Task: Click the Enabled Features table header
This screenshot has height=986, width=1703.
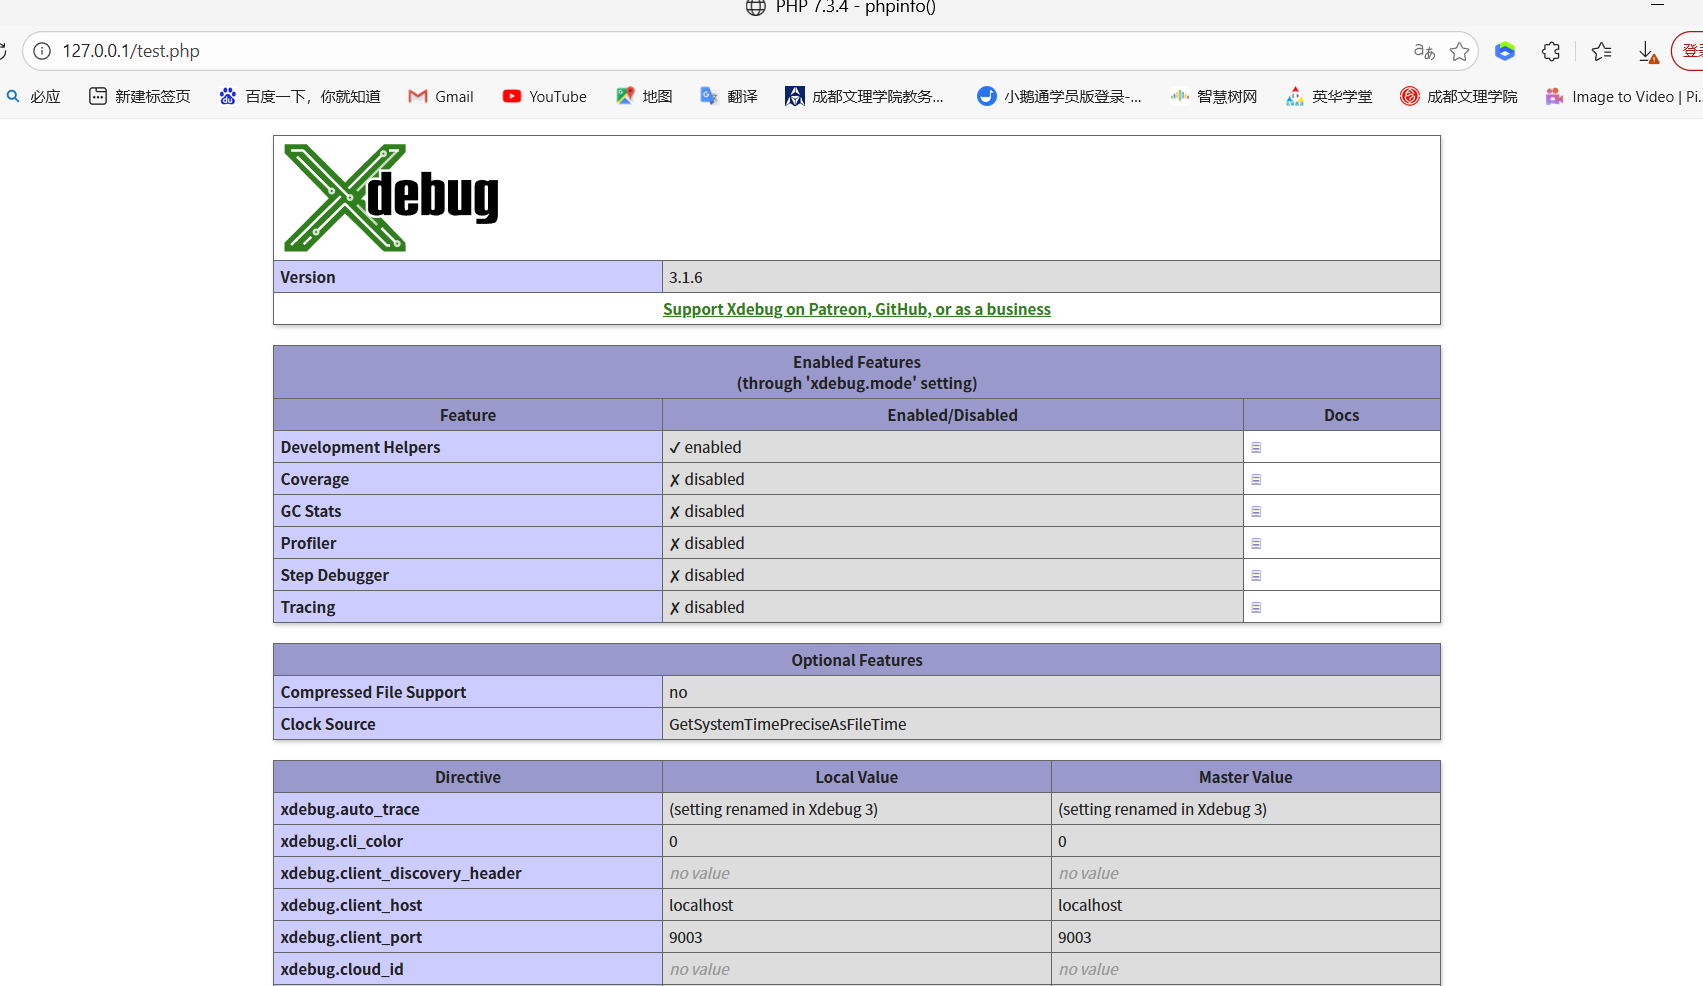Action: pyautogui.click(x=857, y=372)
